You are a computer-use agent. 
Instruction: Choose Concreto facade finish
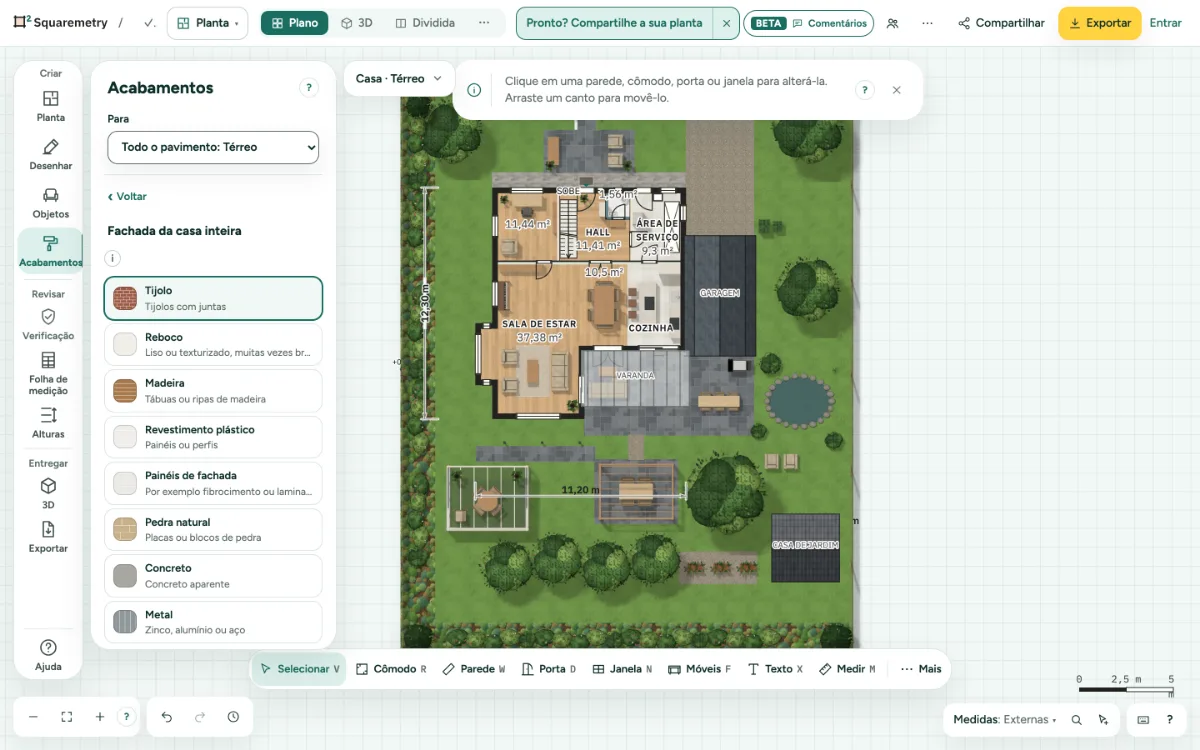pos(213,575)
